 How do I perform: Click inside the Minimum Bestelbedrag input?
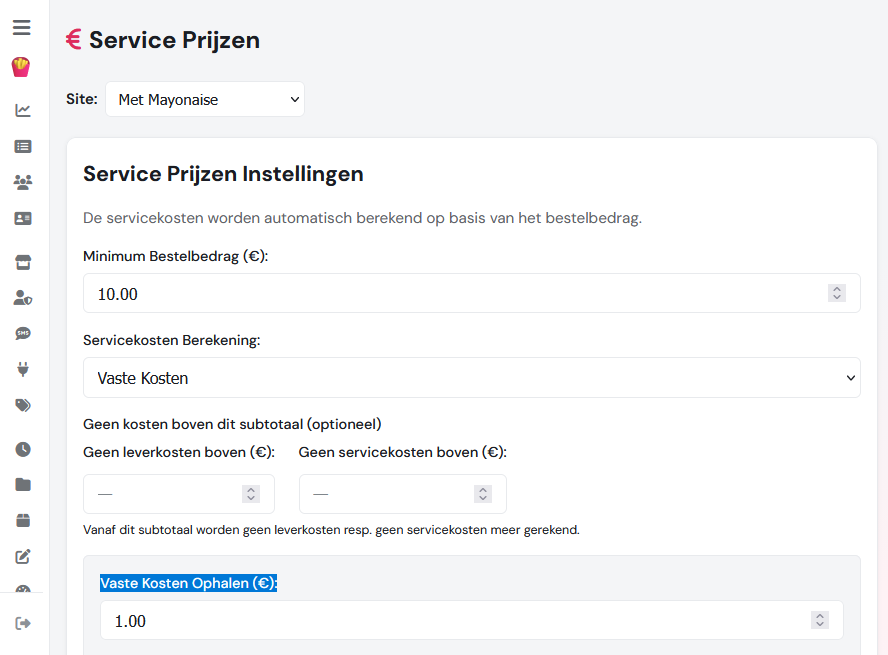[x=400, y=293]
